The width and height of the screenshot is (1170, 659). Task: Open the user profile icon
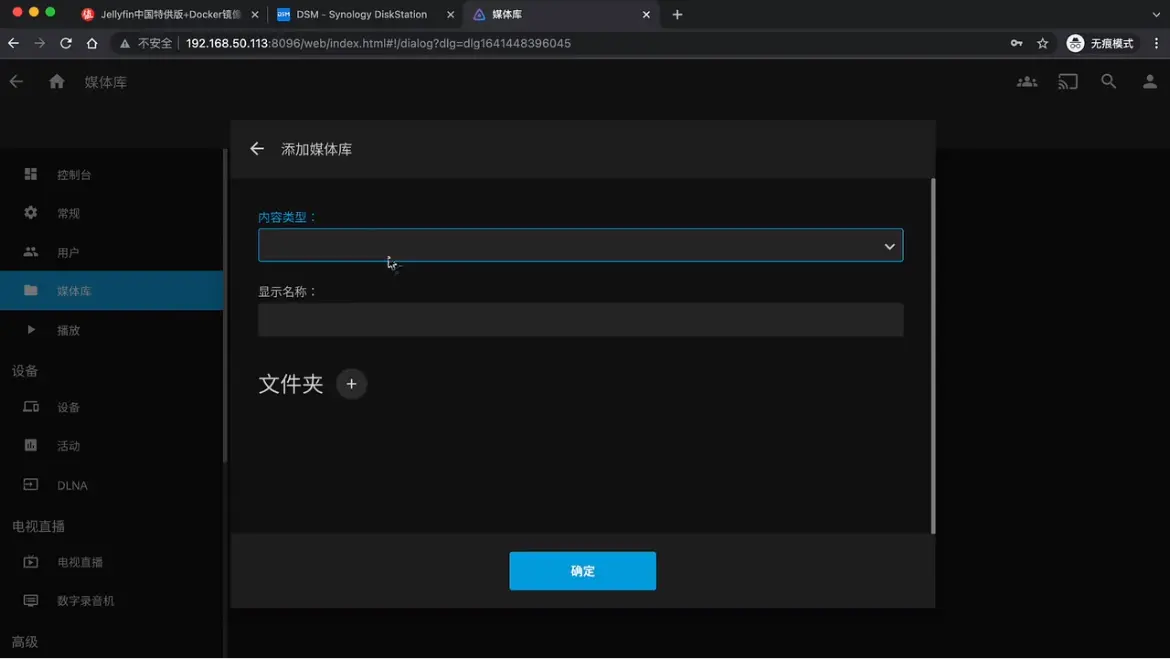[x=1150, y=82]
